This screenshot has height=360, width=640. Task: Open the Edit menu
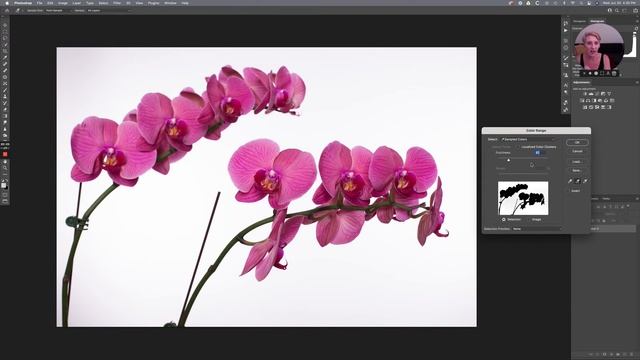tap(50, 3)
